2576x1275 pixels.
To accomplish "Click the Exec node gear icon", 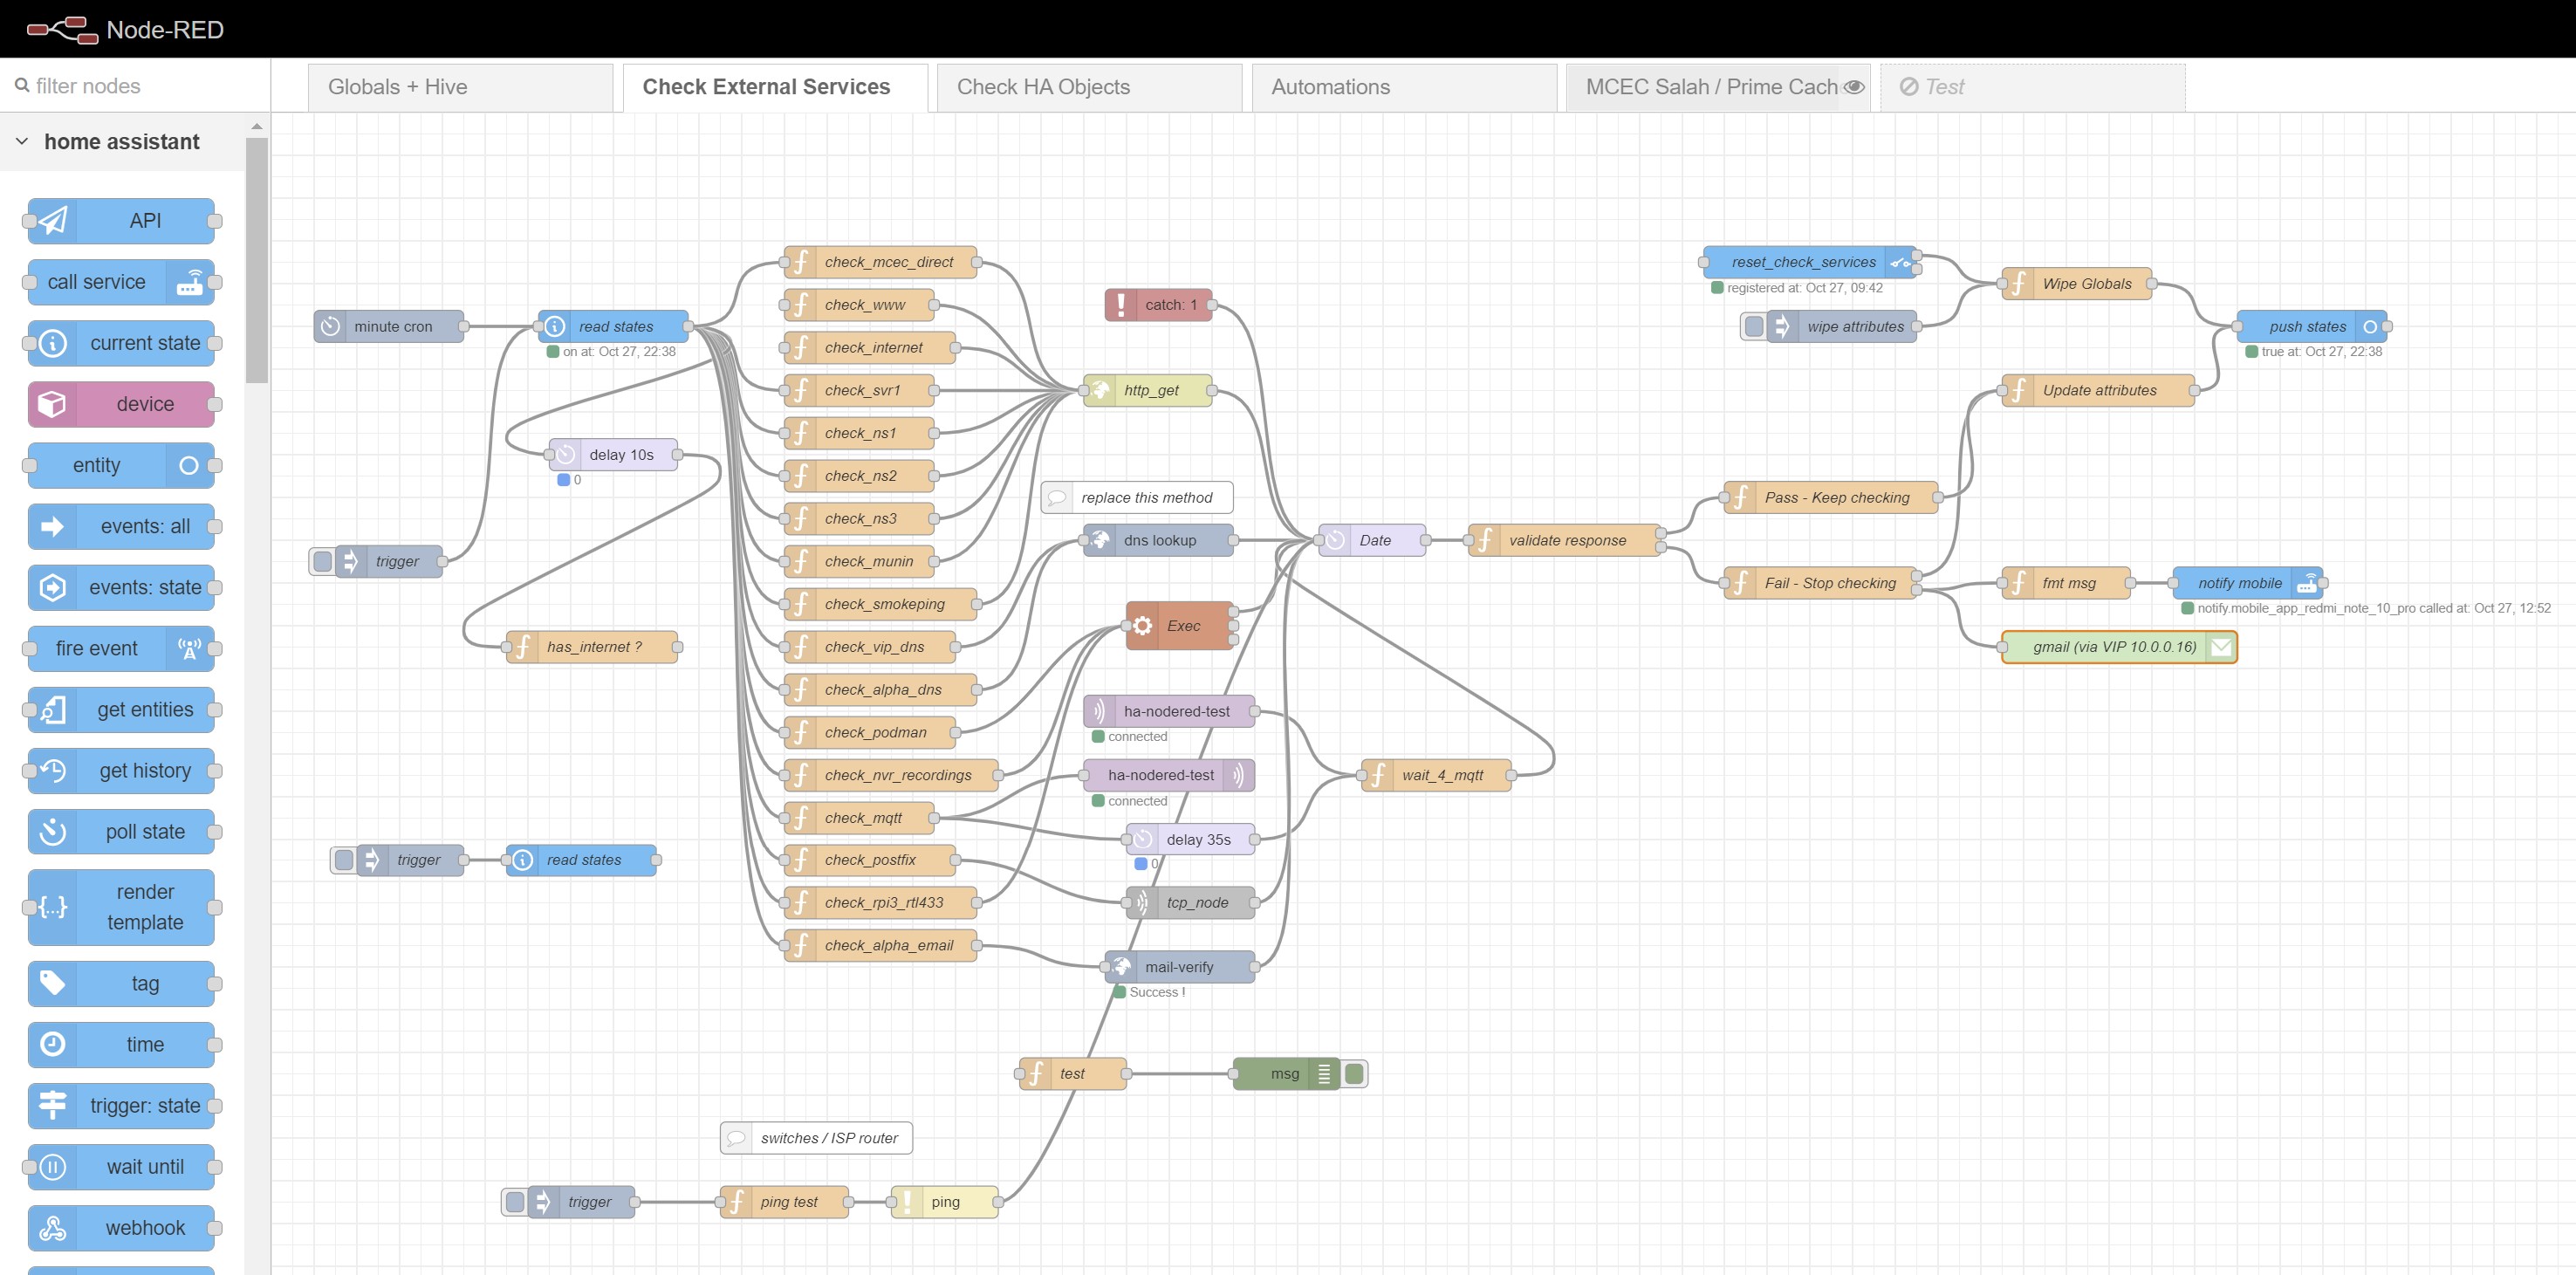I will tap(1143, 626).
